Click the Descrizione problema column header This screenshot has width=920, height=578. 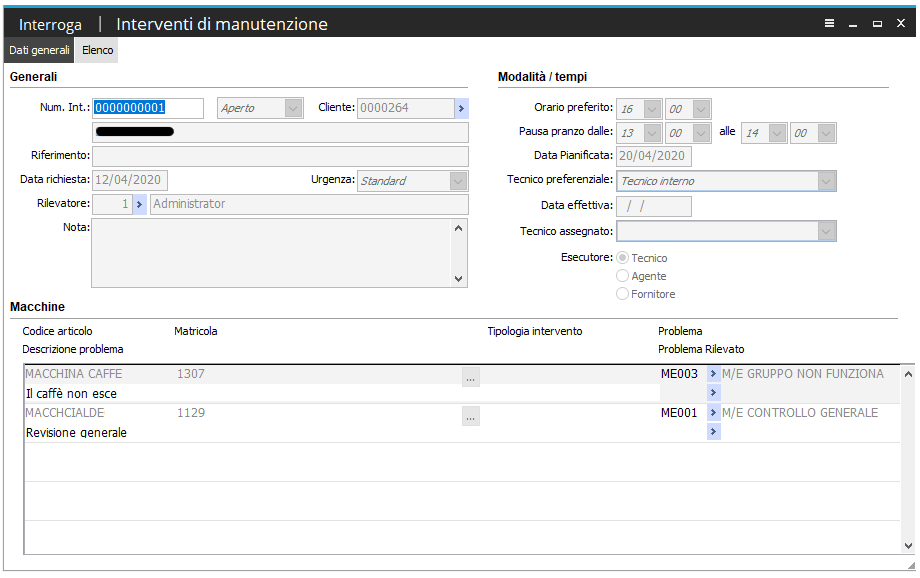tap(73, 349)
